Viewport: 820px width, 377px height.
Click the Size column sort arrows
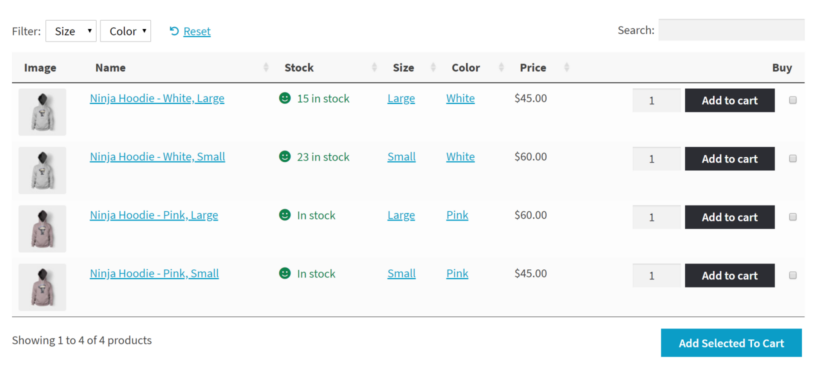click(x=433, y=67)
